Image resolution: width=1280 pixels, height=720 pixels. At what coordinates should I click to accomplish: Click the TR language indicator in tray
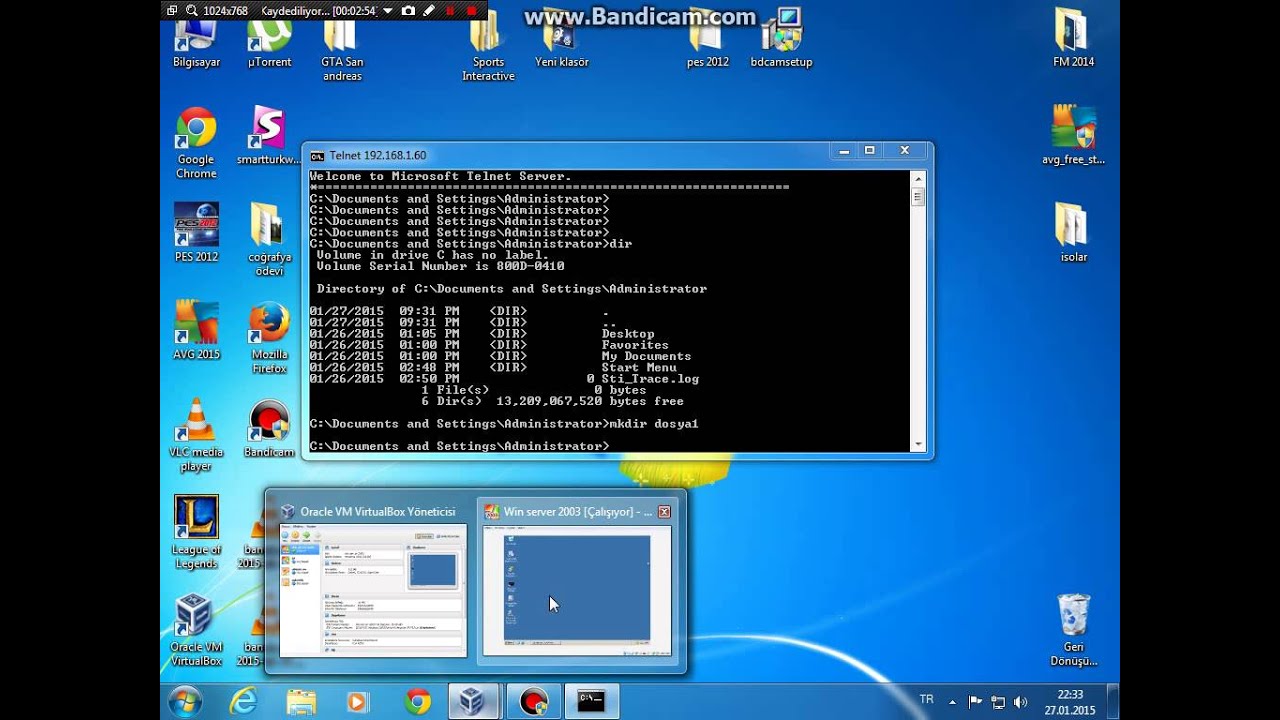[926, 699]
